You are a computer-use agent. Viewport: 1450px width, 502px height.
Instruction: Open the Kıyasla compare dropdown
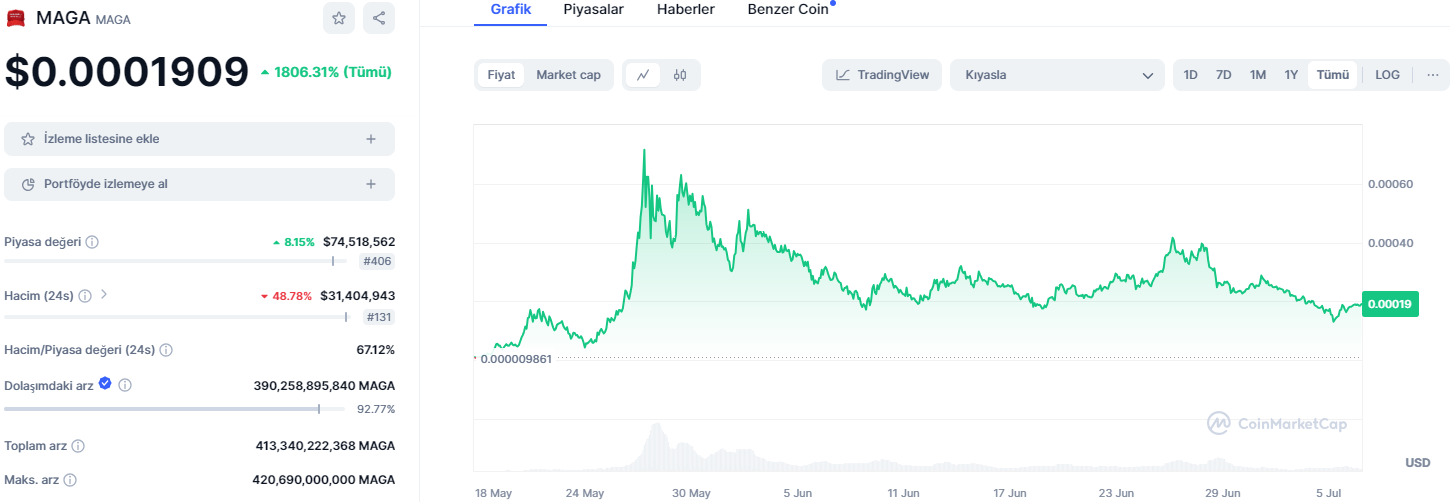(1057, 75)
